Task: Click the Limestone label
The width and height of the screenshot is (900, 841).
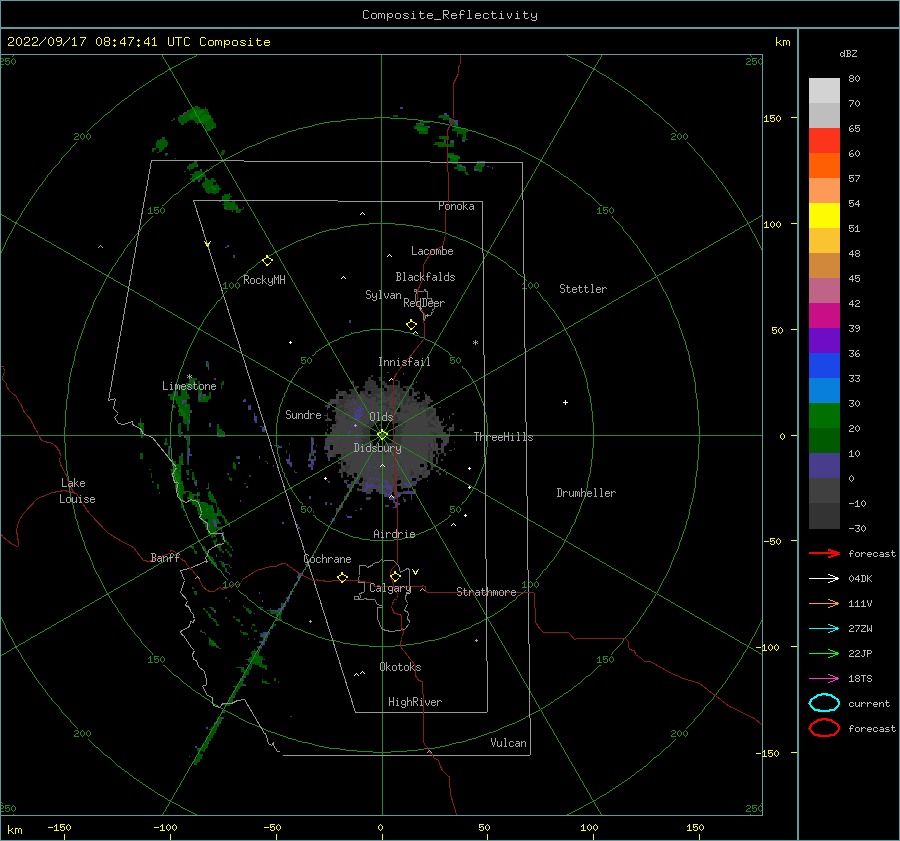Action: point(189,386)
